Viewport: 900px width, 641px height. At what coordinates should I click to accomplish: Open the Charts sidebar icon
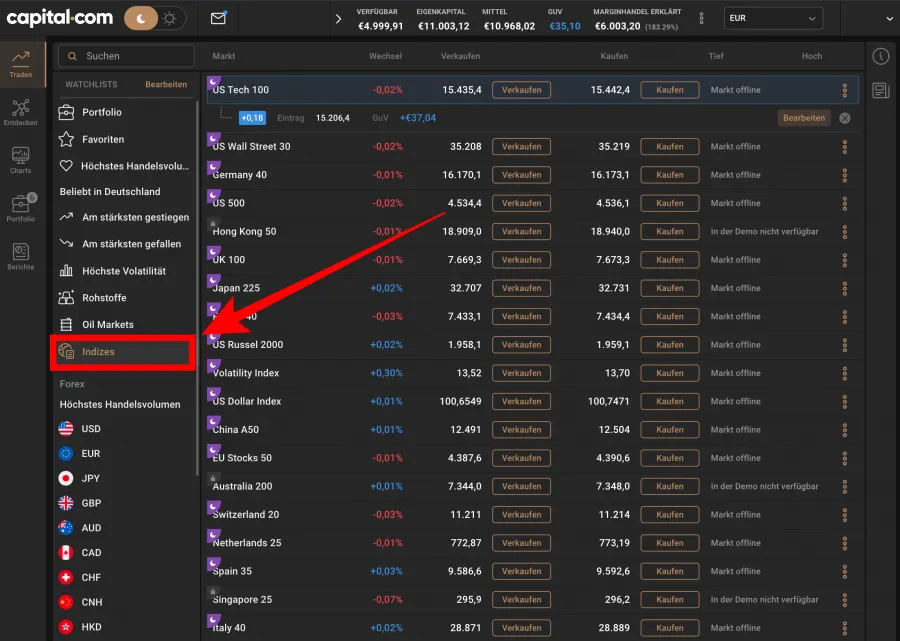20,160
